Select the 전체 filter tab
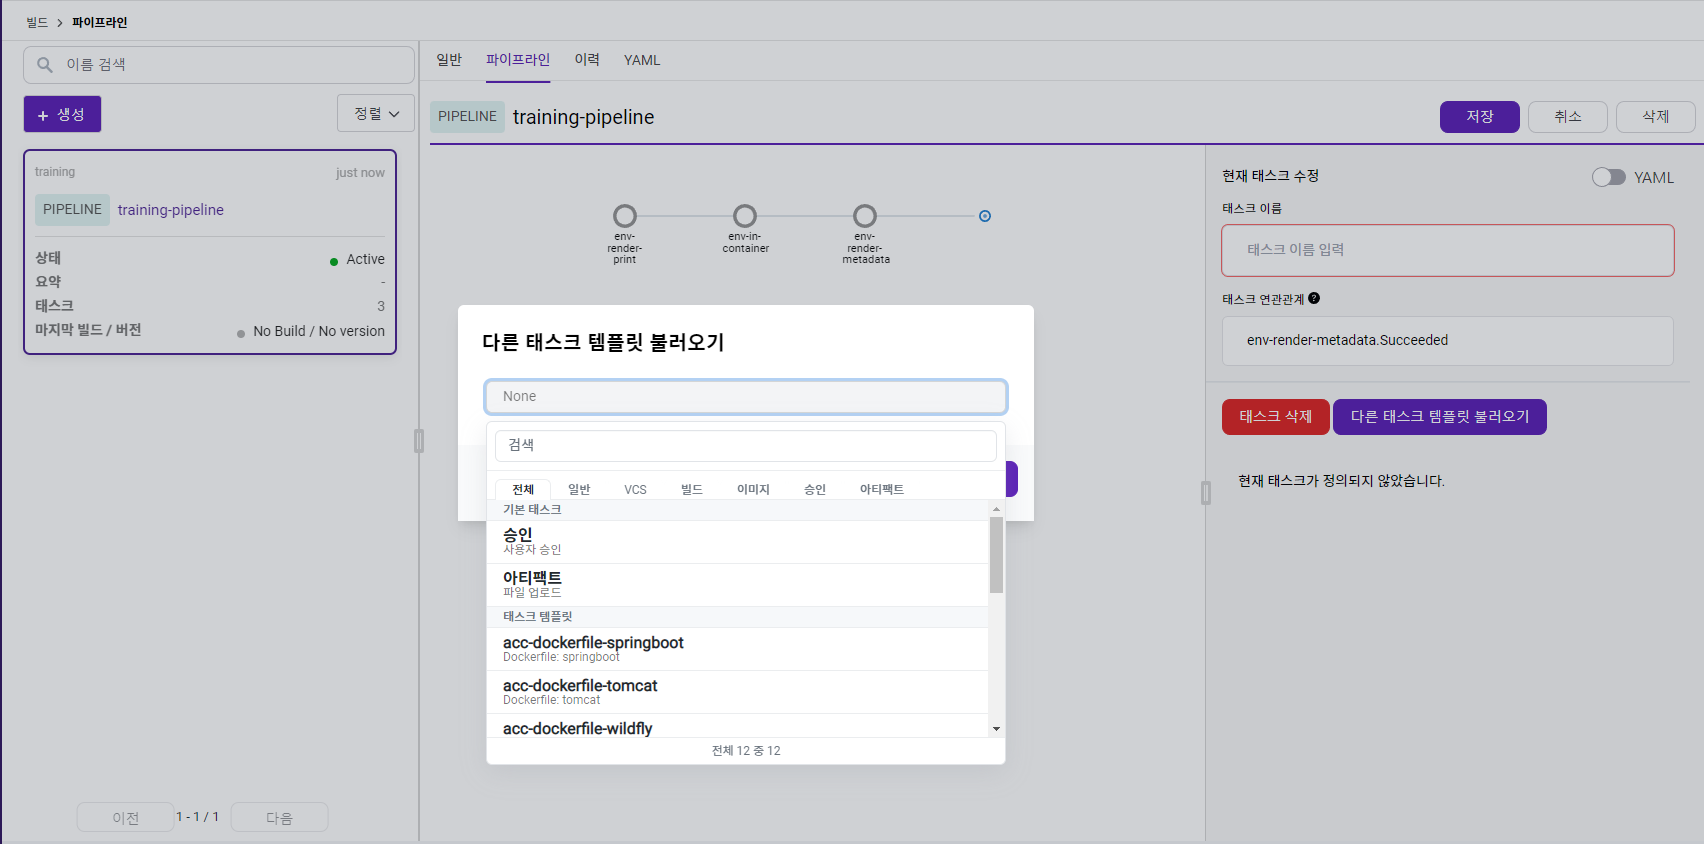The image size is (1704, 844). (x=523, y=489)
